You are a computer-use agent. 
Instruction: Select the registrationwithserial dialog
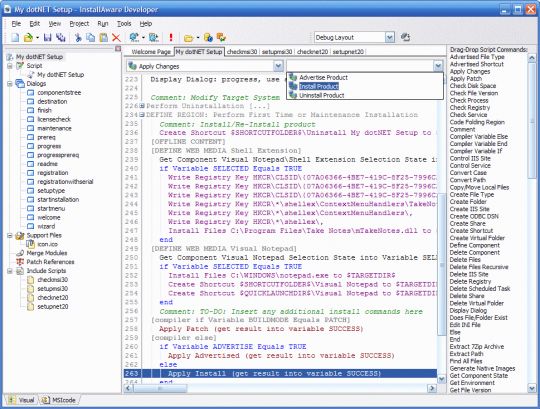click(x=65, y=181)
